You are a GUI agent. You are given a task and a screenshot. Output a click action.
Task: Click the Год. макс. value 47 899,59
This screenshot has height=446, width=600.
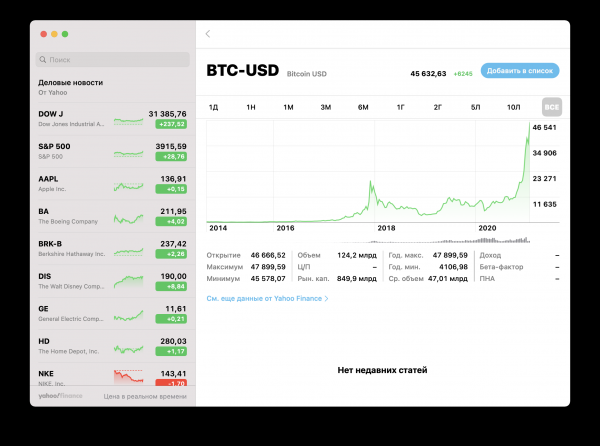click(x=450, y=256)
